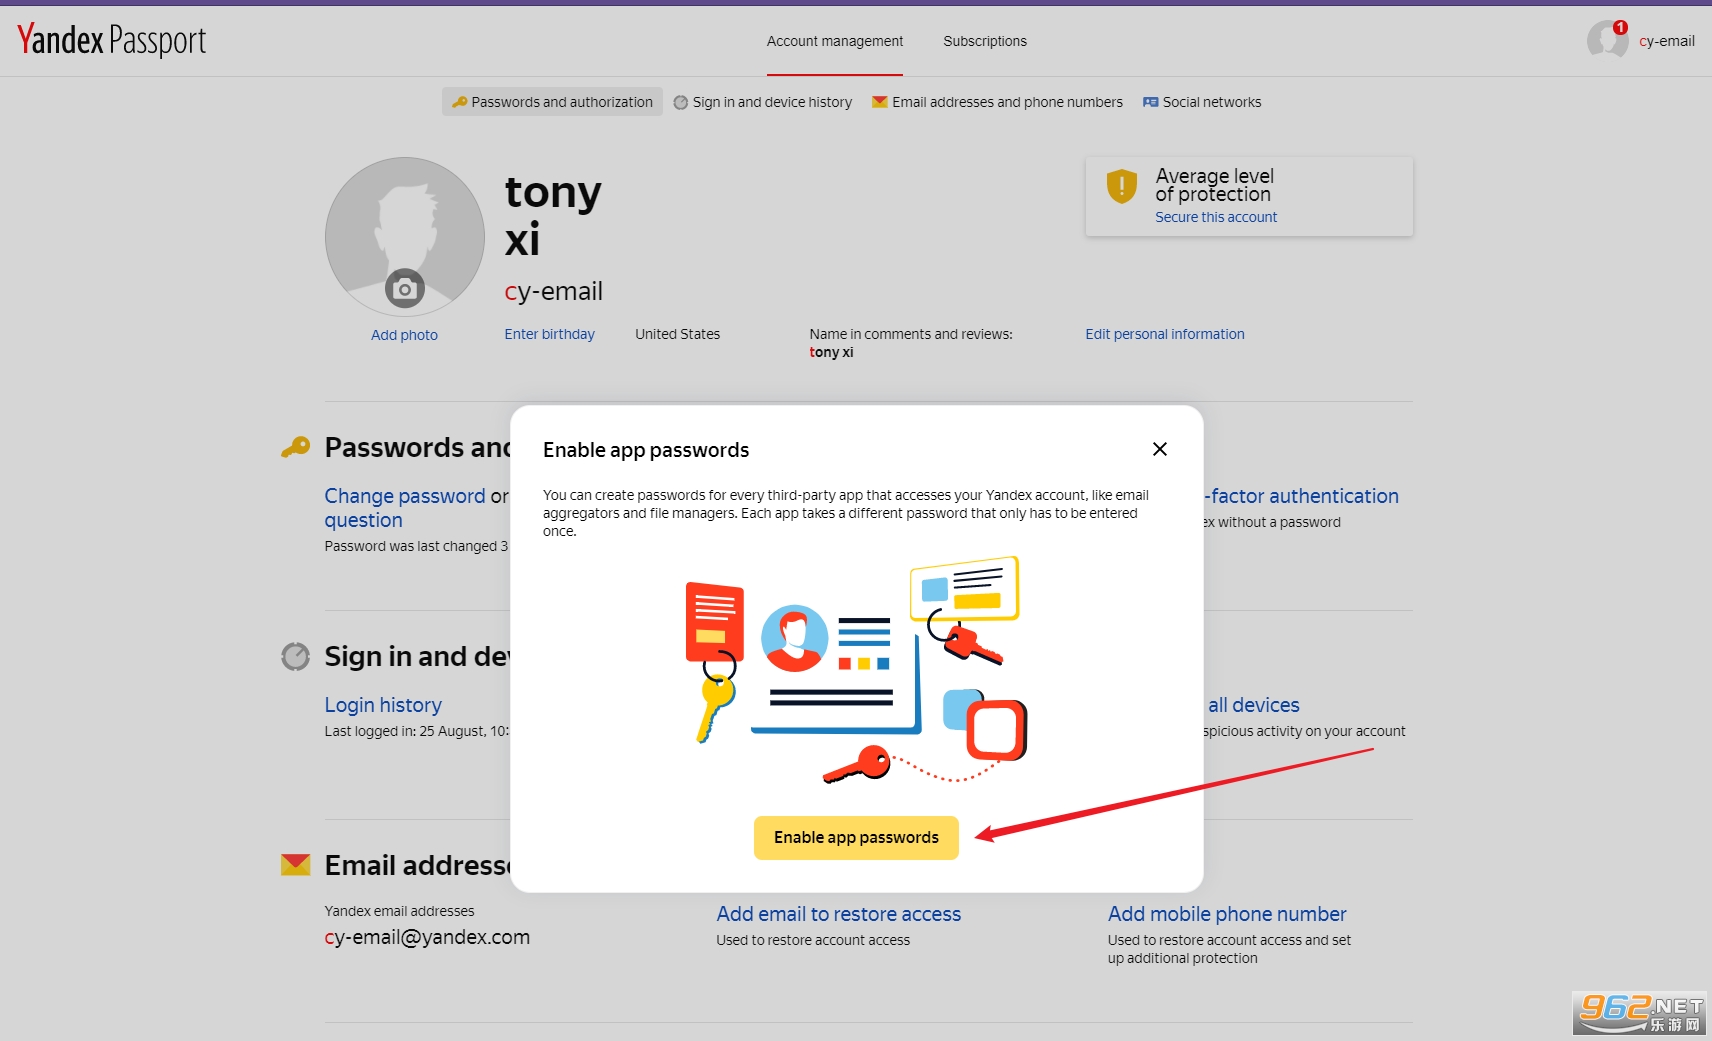Screen dimensions: 1712x1041
Task: Click the all devices link
Action: point(1254,705)
